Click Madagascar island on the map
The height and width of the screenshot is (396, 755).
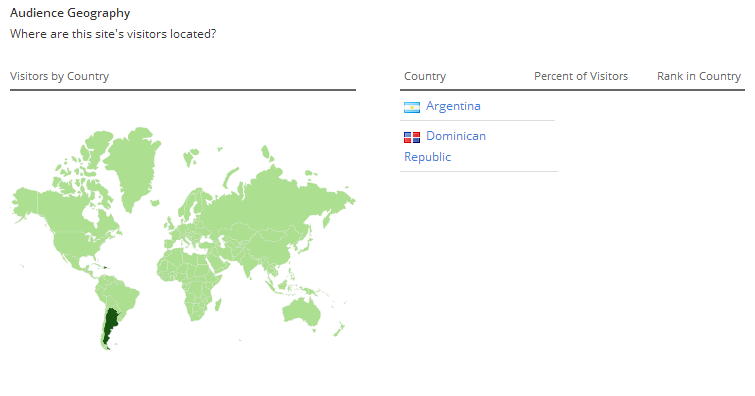pyautogui.click(x=218, y=304)
